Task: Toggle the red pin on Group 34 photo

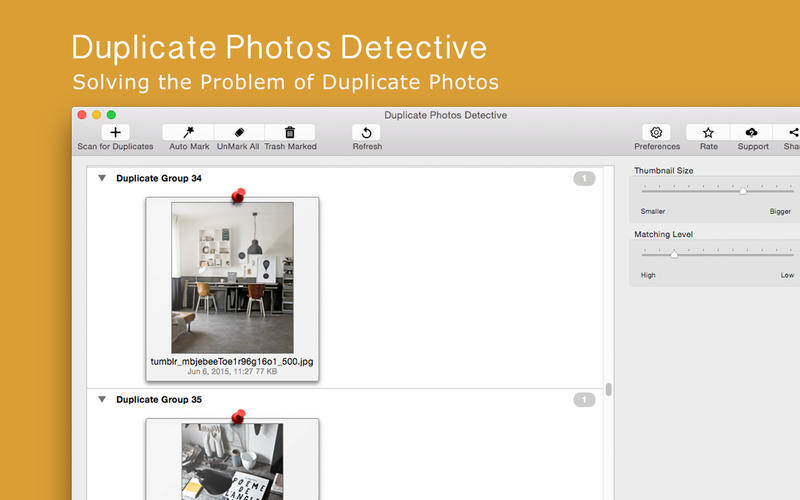Action: 238,195
